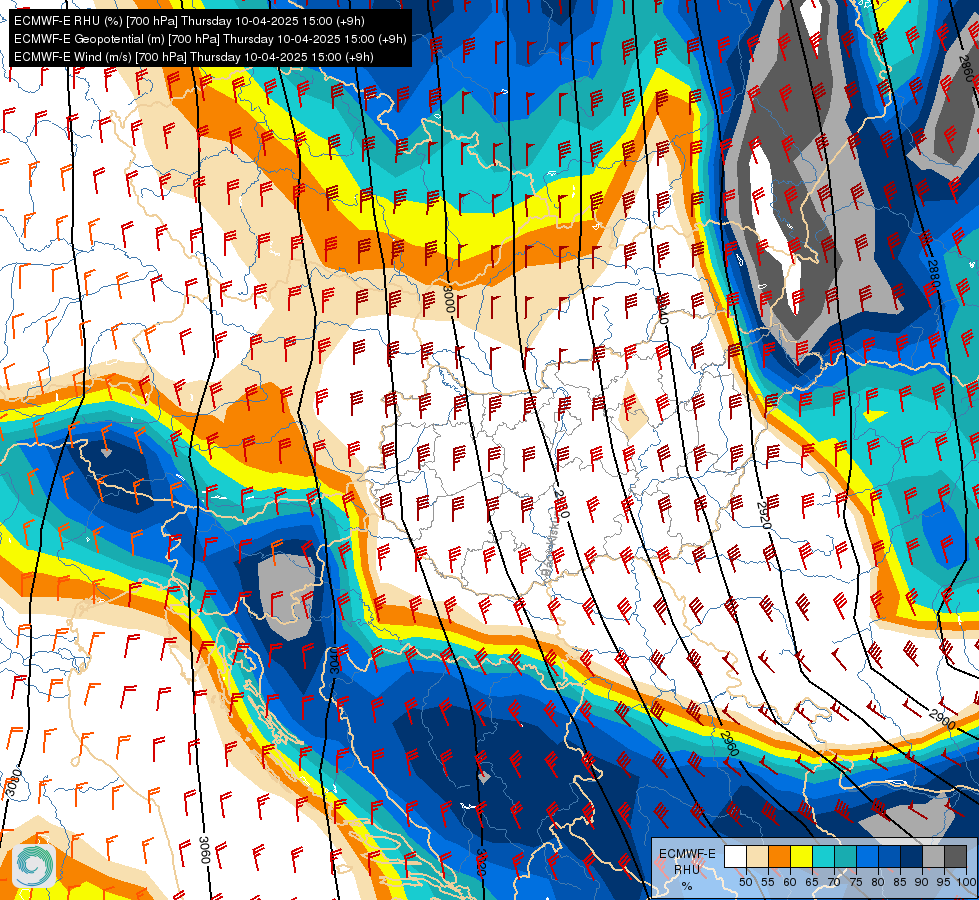Click the 'ECMWF-E' legend title text

(687, 854)
